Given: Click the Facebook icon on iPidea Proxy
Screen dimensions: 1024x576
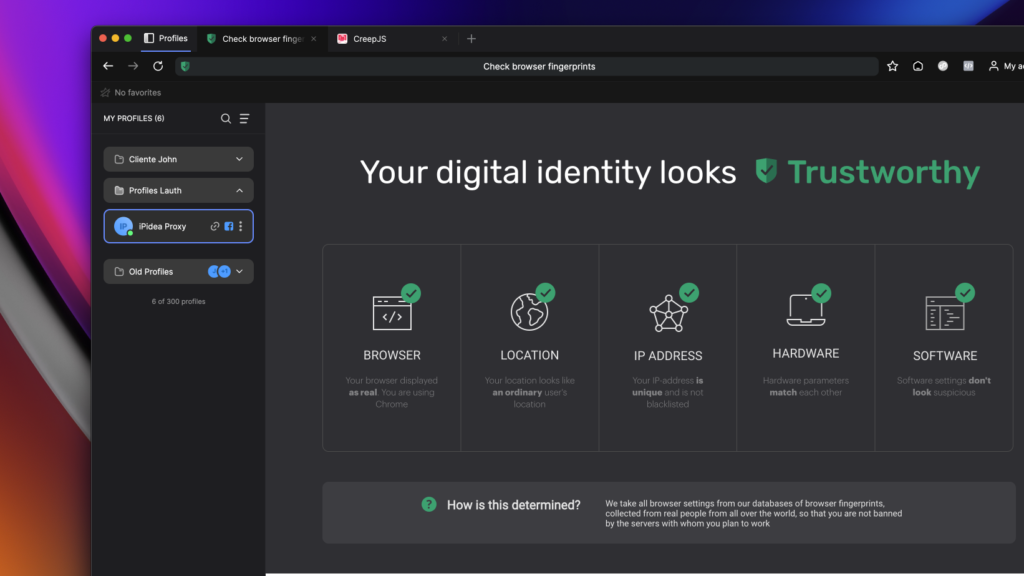Looking at the screenshot, I should 228,227.
